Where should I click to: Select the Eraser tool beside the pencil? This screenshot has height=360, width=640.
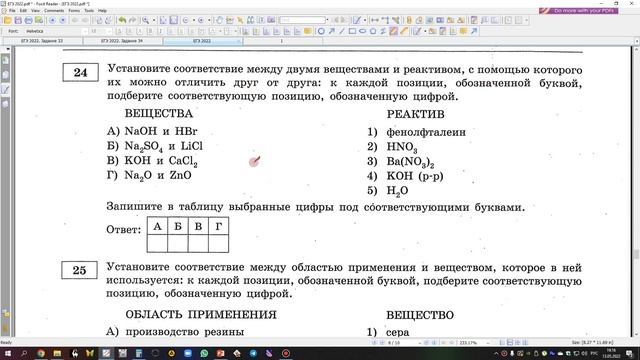[404, 31]
